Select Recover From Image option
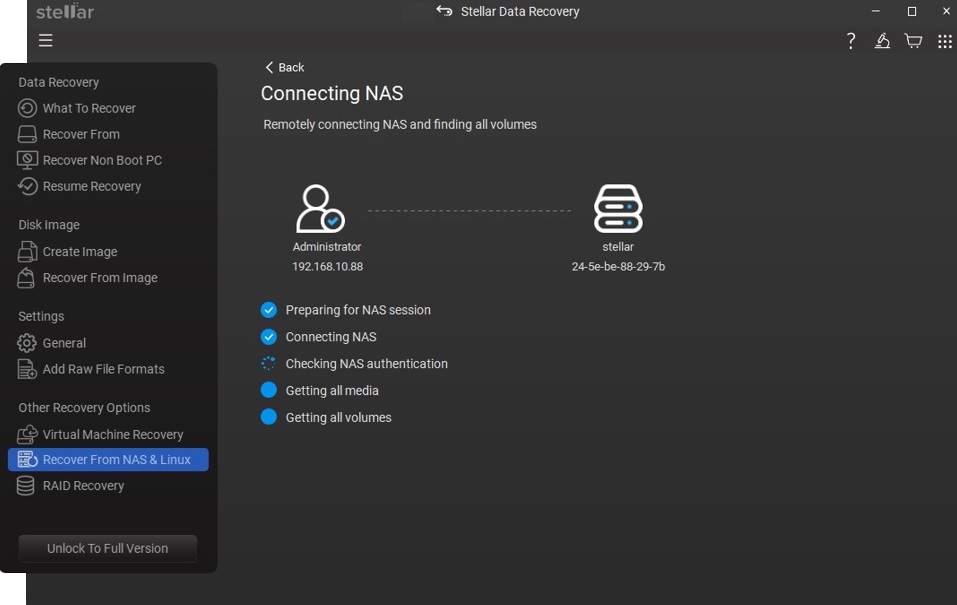Viewport: 957px width, 605px height. [100, 278]
